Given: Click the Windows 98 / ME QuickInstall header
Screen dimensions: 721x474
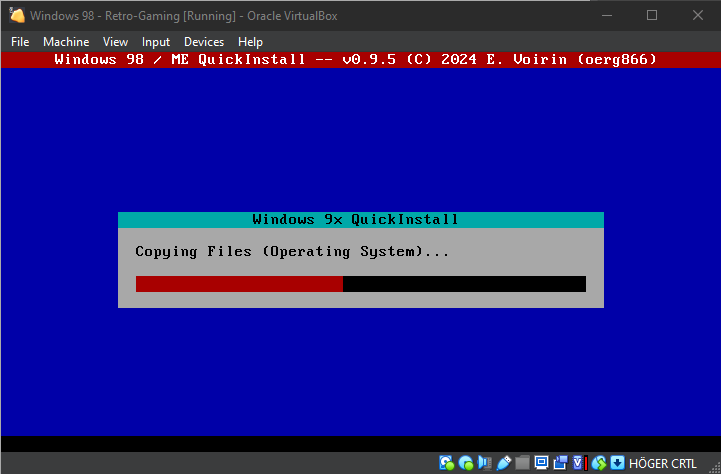Looking at the screenshot, I should (x=355, y=59).
